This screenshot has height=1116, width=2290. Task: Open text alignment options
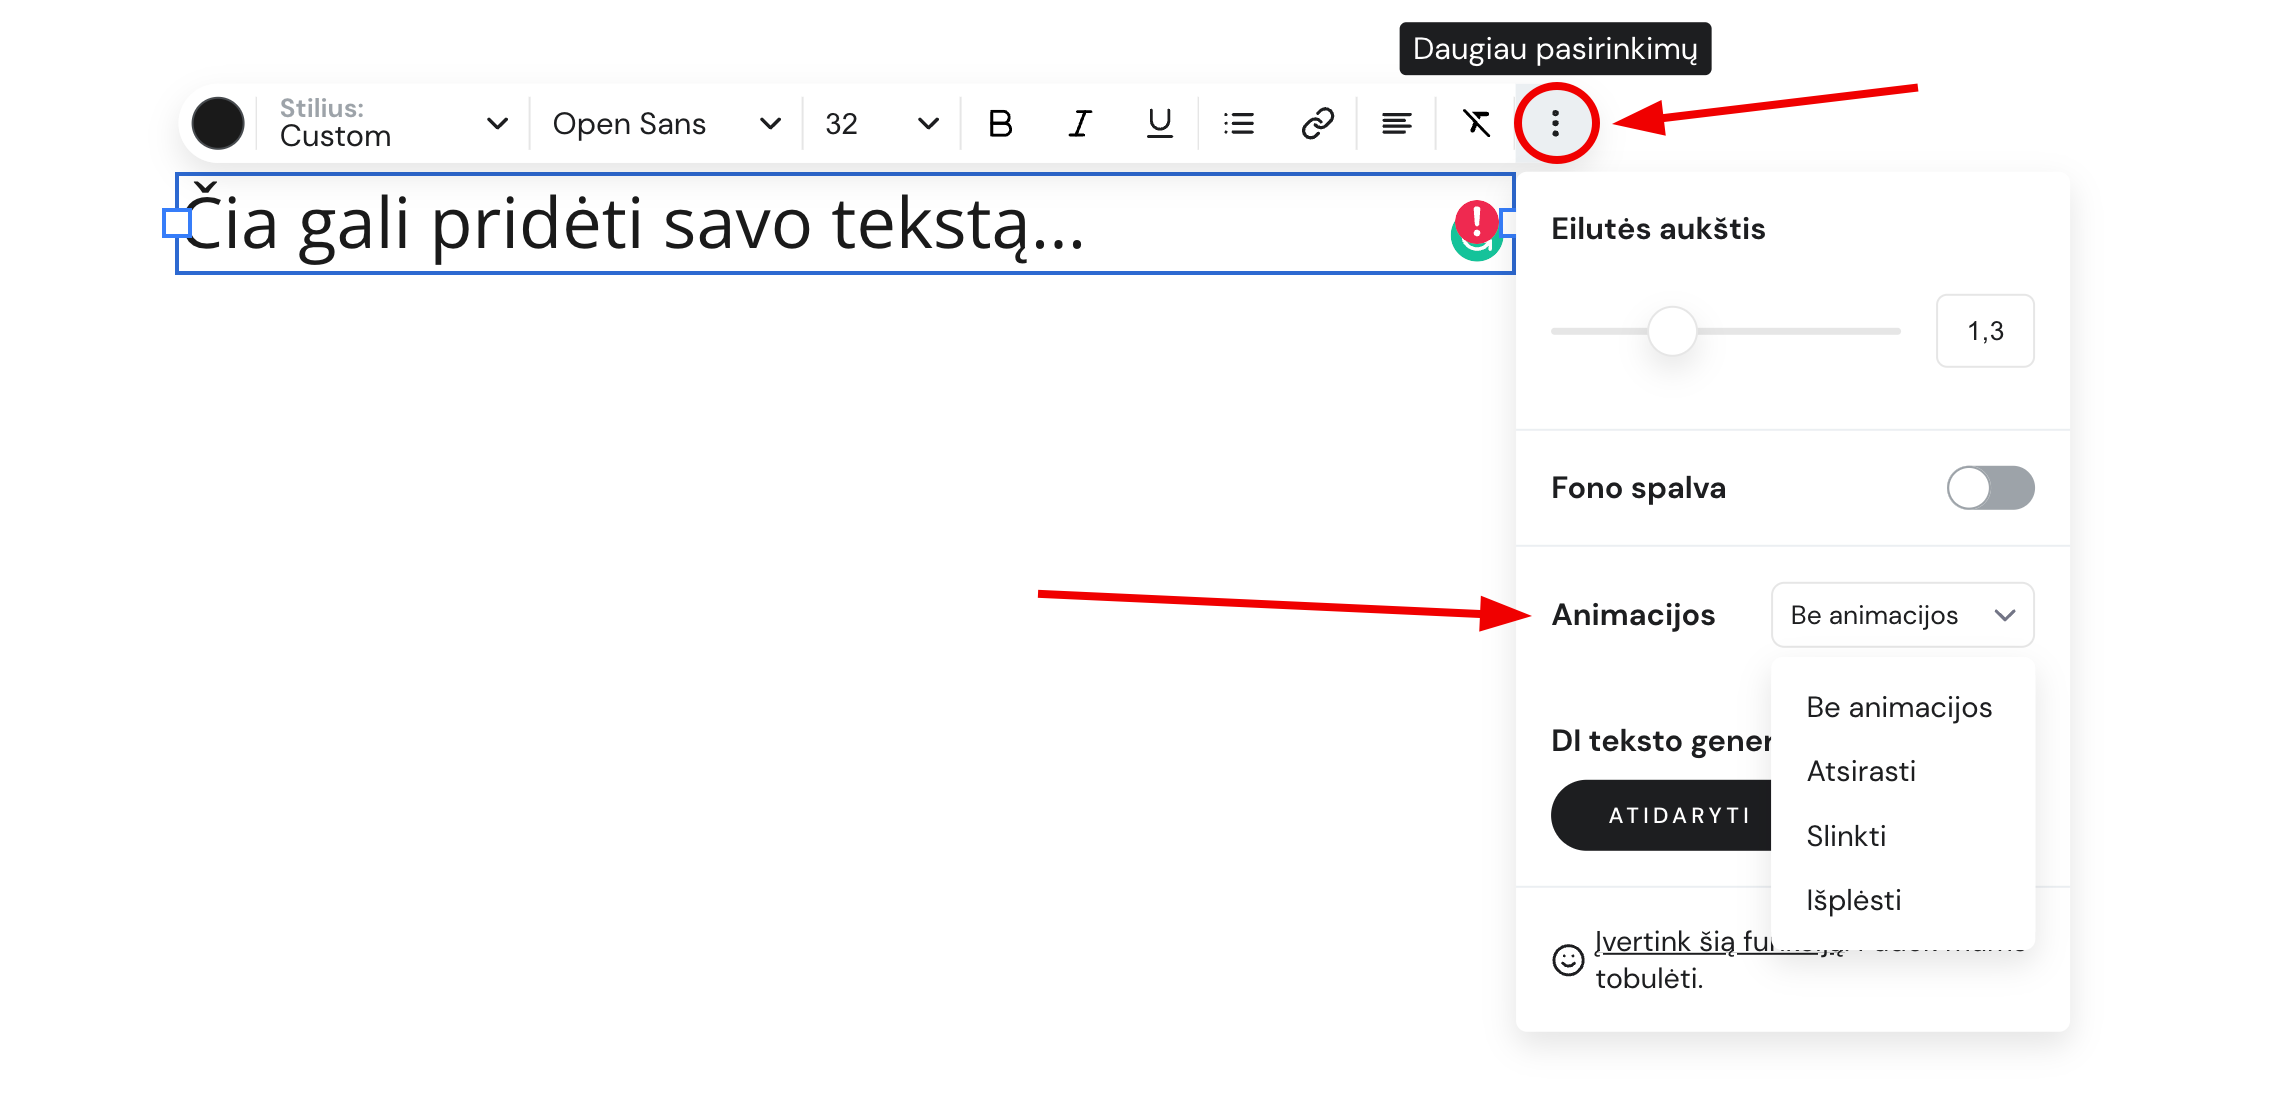point(1395,122)
